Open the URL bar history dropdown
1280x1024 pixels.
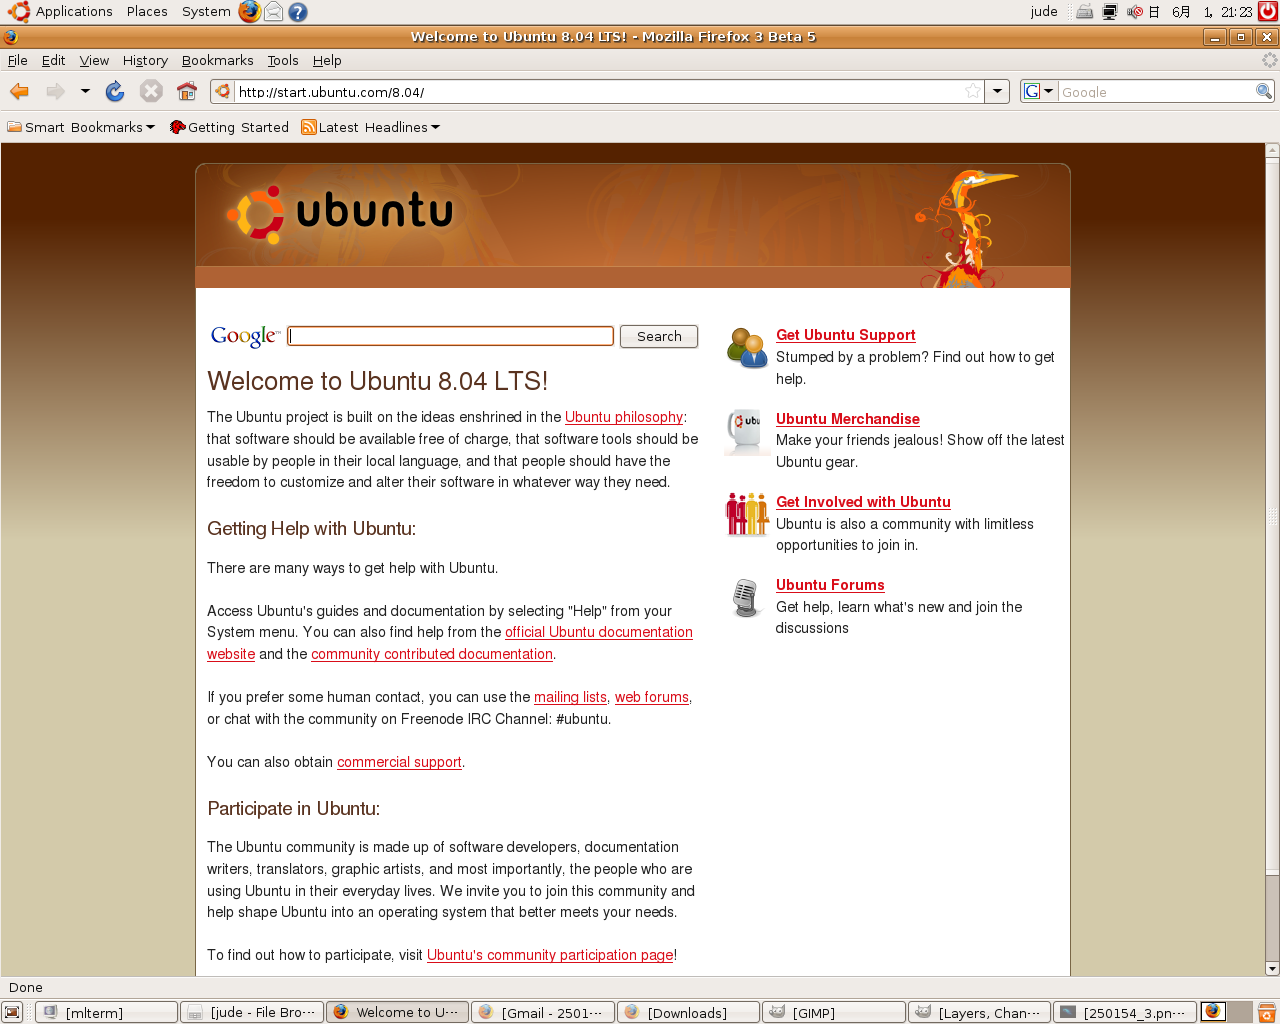(x=997, y=92)
